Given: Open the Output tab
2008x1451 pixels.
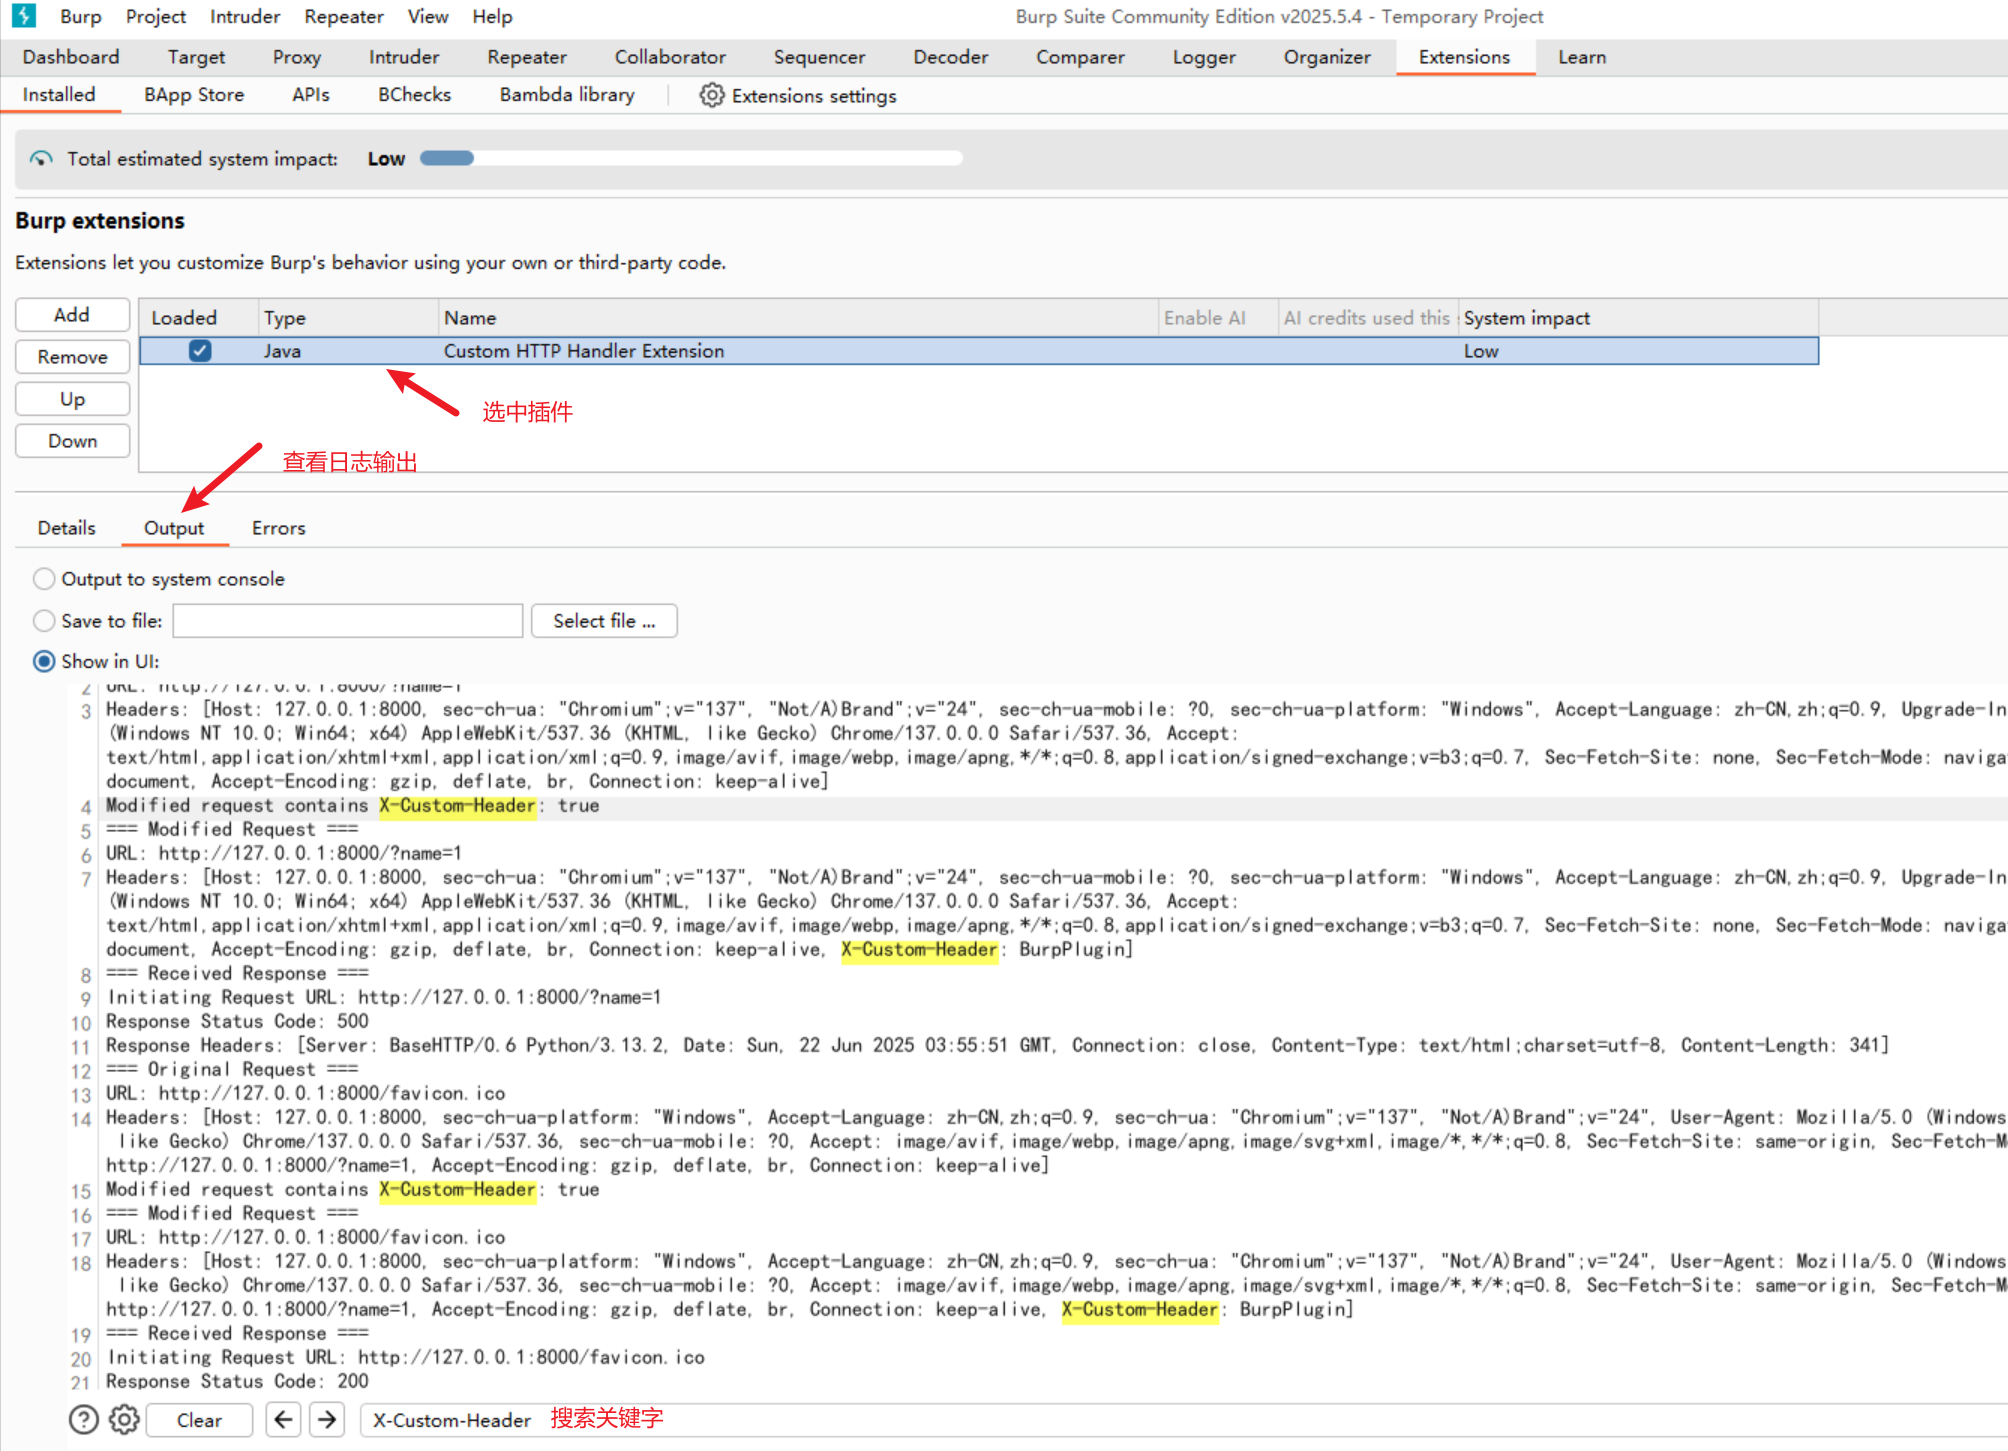Looking at the screenshot, I should (x=174, y=528).
